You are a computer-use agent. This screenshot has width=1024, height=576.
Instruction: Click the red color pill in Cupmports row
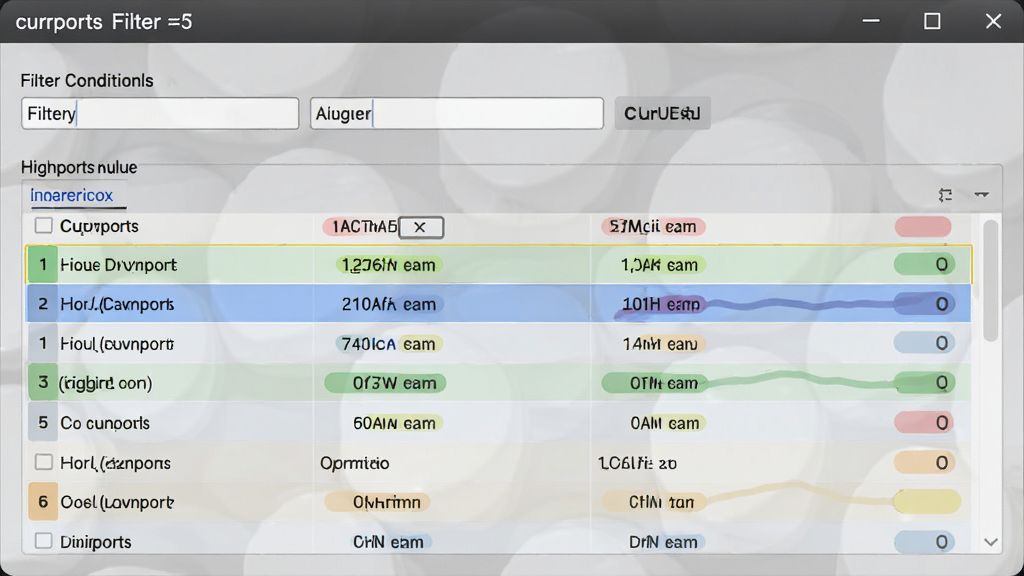pos(923,227)
